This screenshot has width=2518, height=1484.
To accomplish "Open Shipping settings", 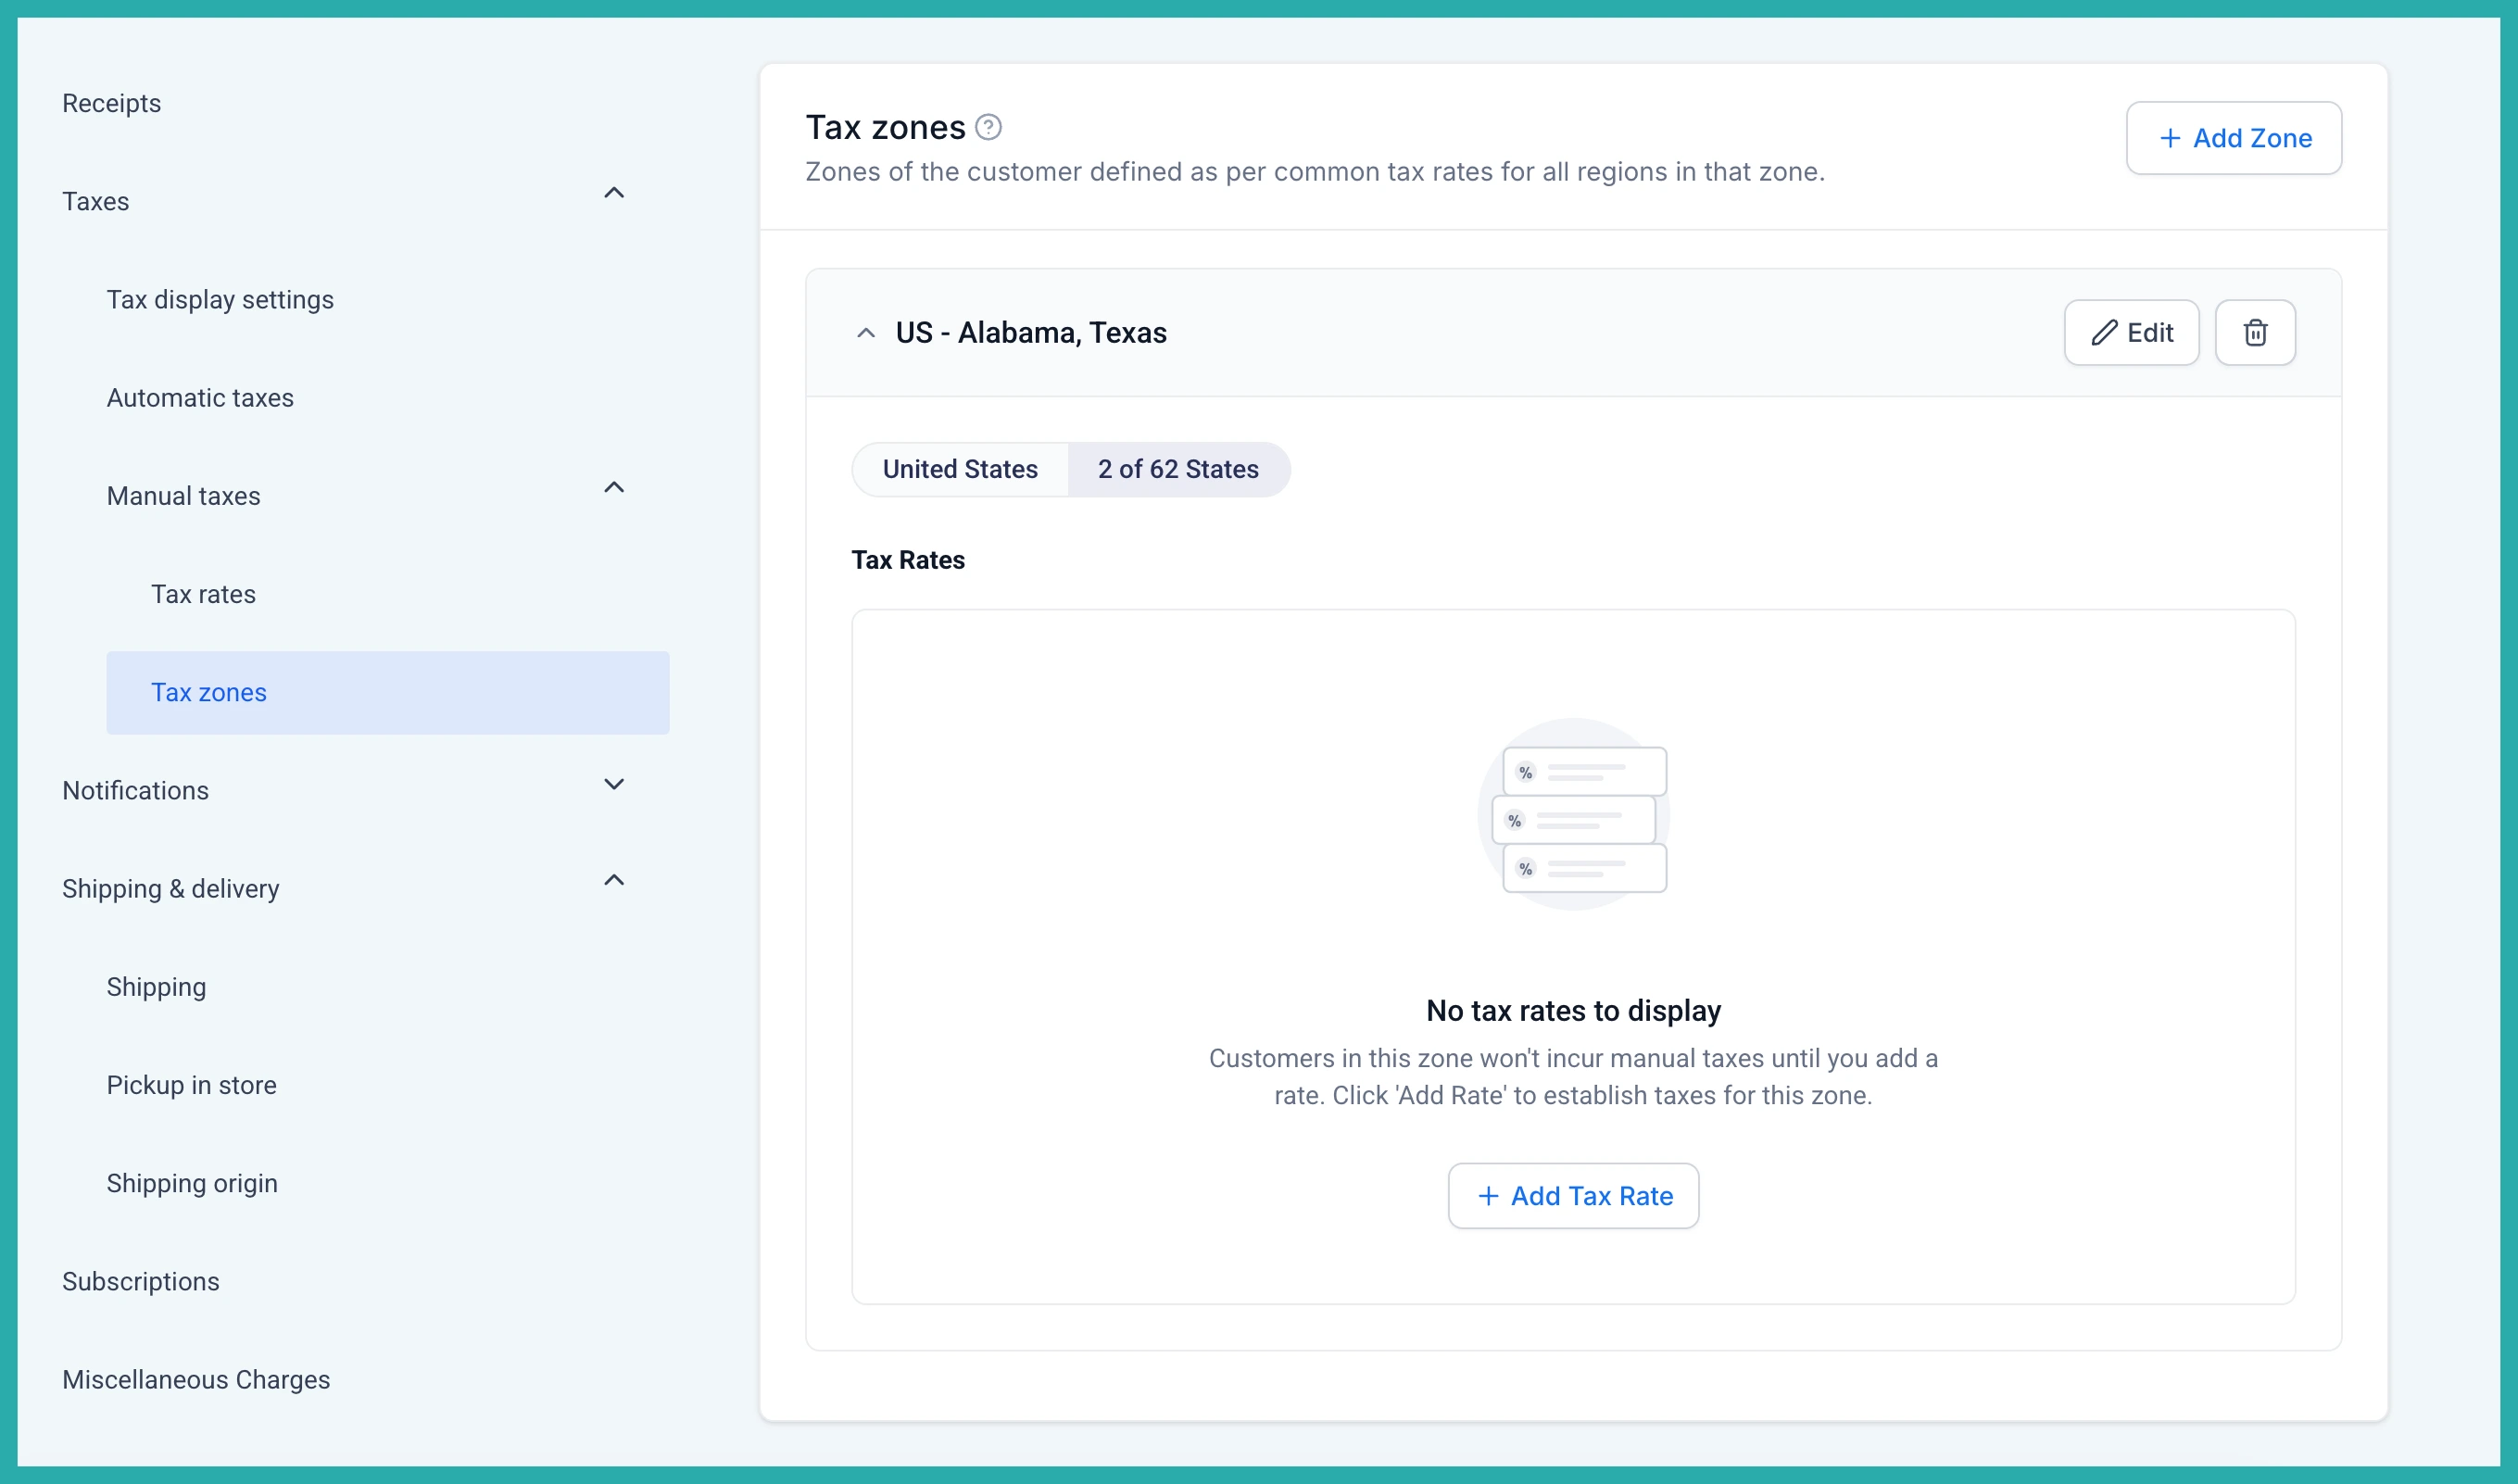I will tap(156, 987).
